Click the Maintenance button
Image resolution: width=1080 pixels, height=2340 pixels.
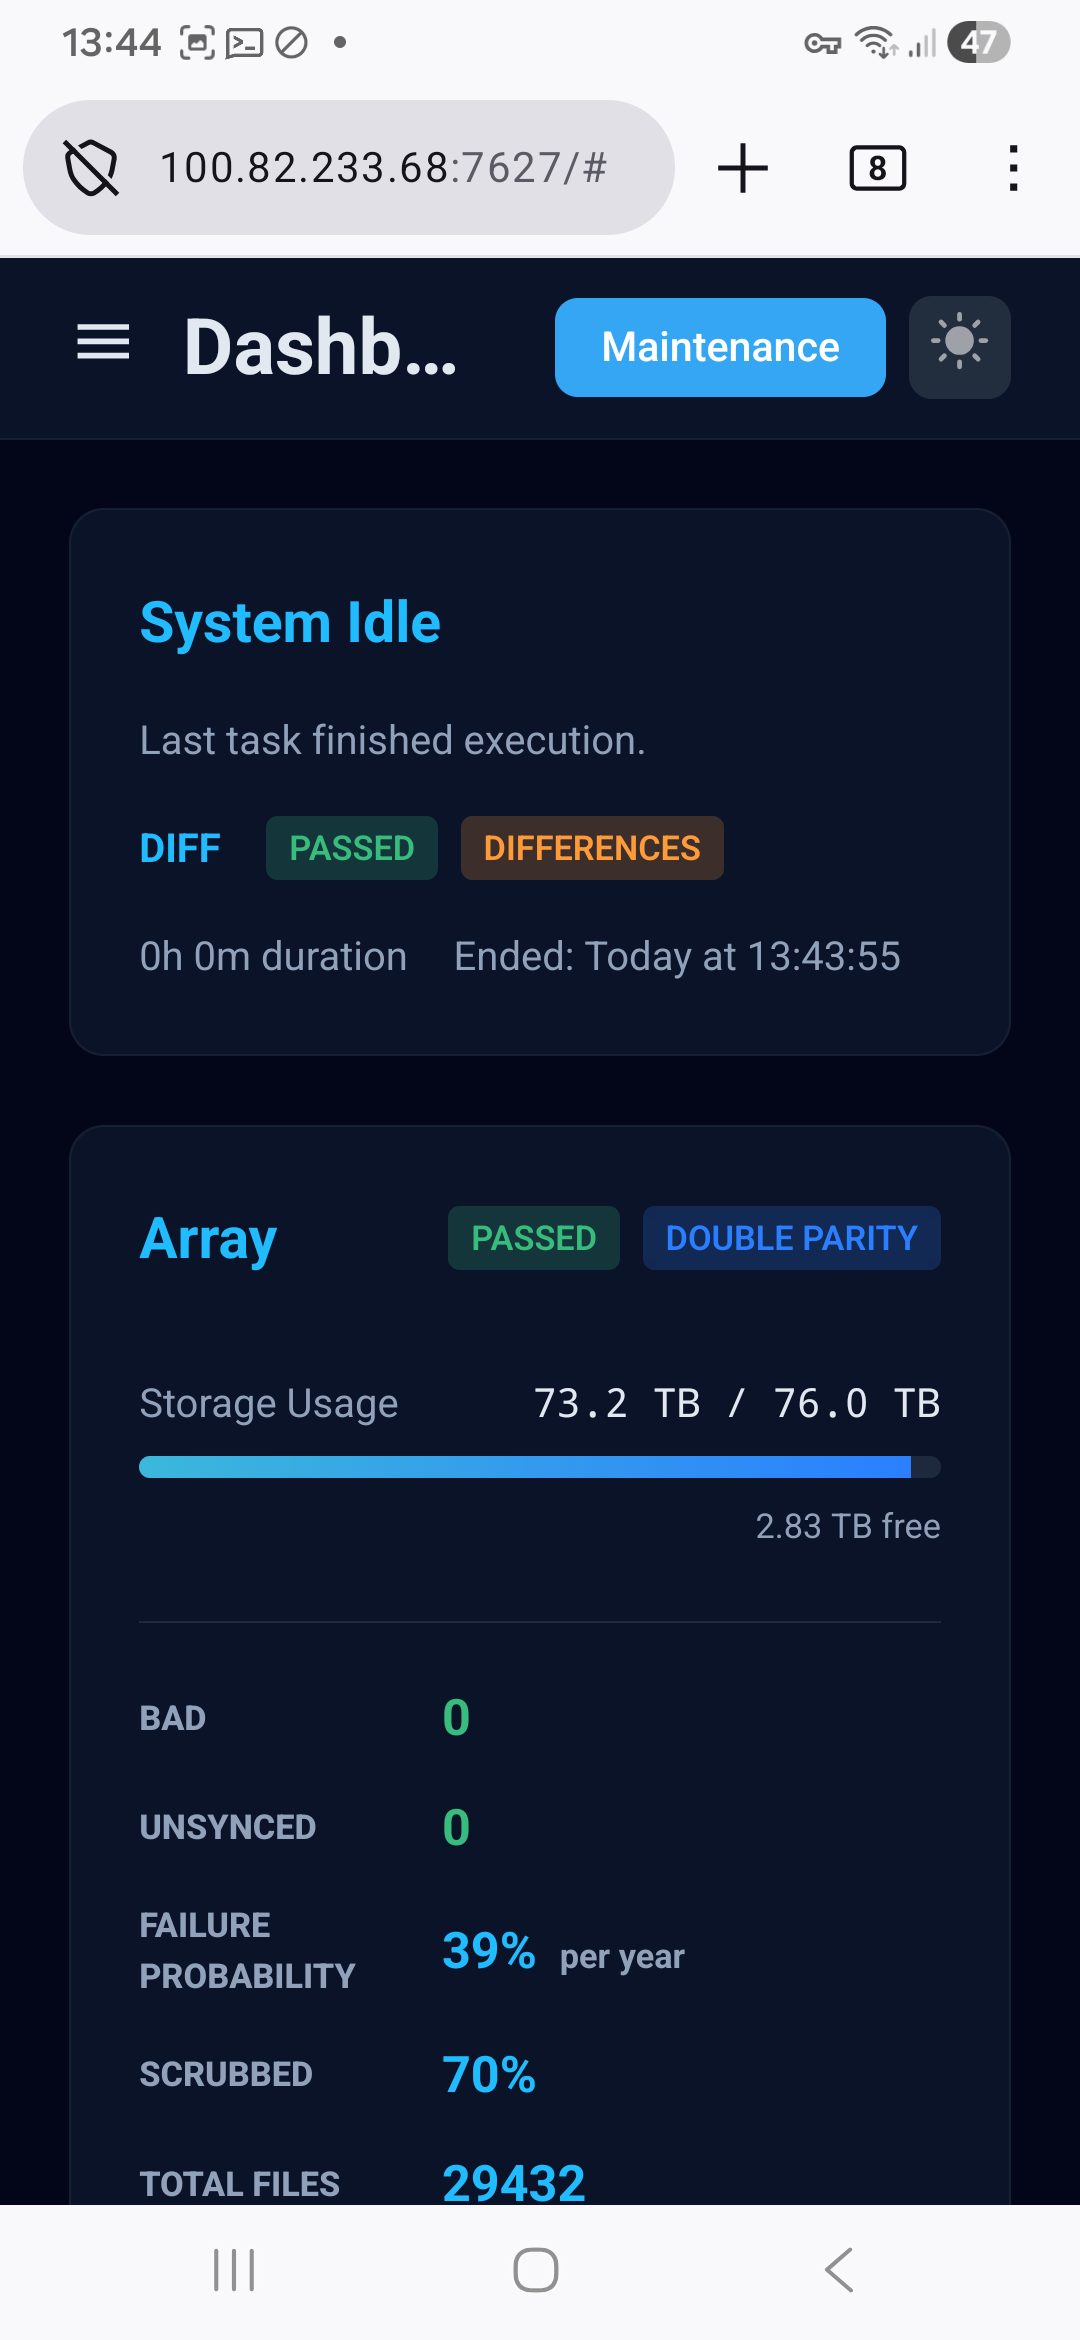(720, 347)
